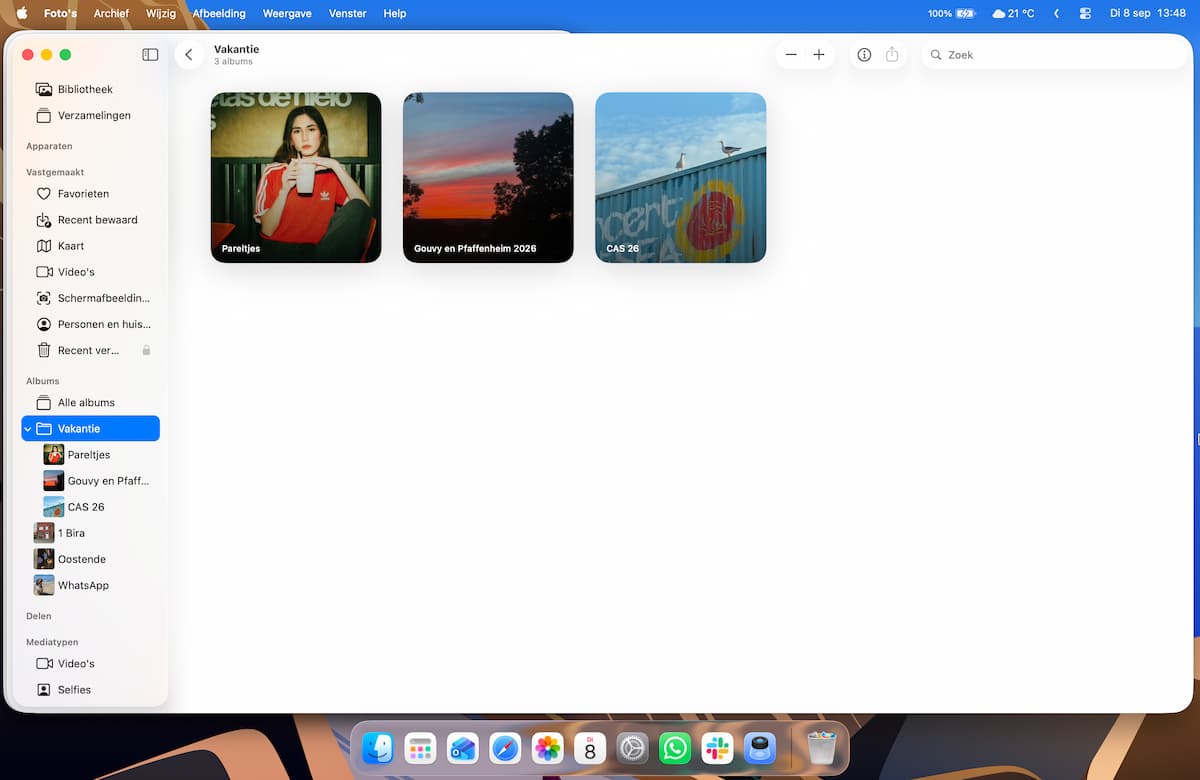The height and width of the screenshot is (780, 1200).
Task: Open Recent bewaard in sidebar
Action: pos(90,220)
